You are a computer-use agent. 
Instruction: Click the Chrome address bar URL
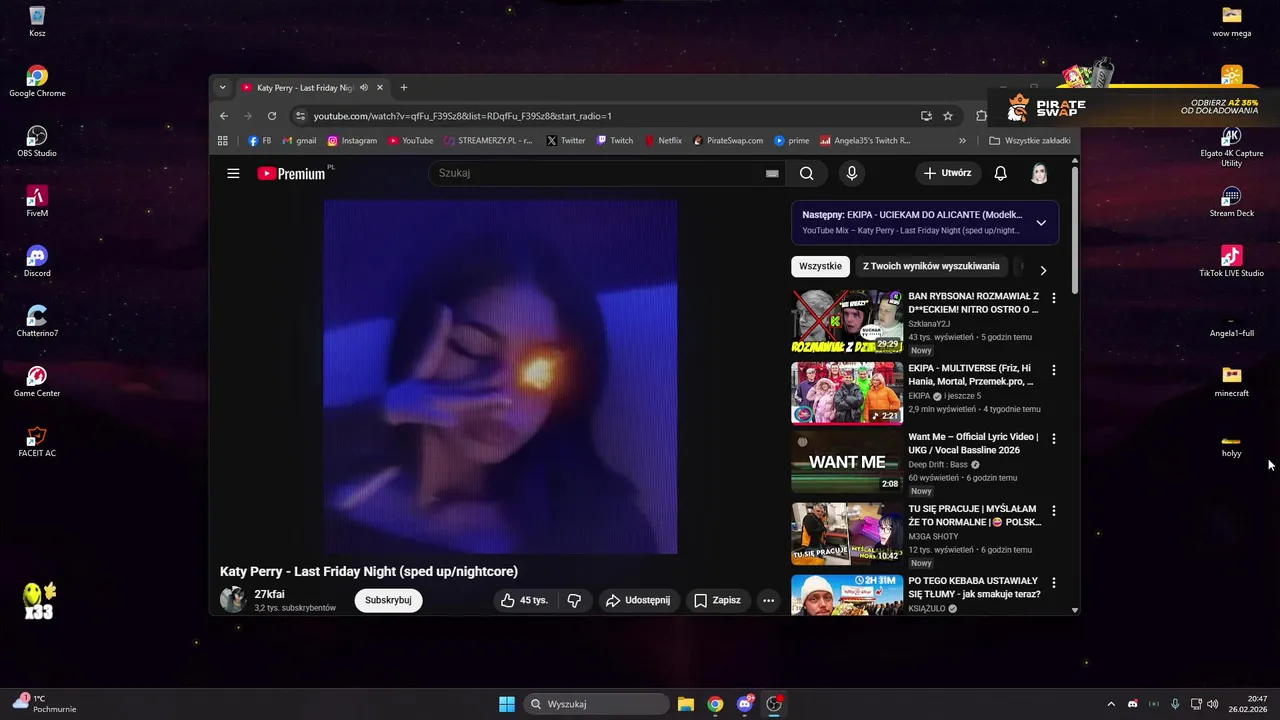(462, 116)
